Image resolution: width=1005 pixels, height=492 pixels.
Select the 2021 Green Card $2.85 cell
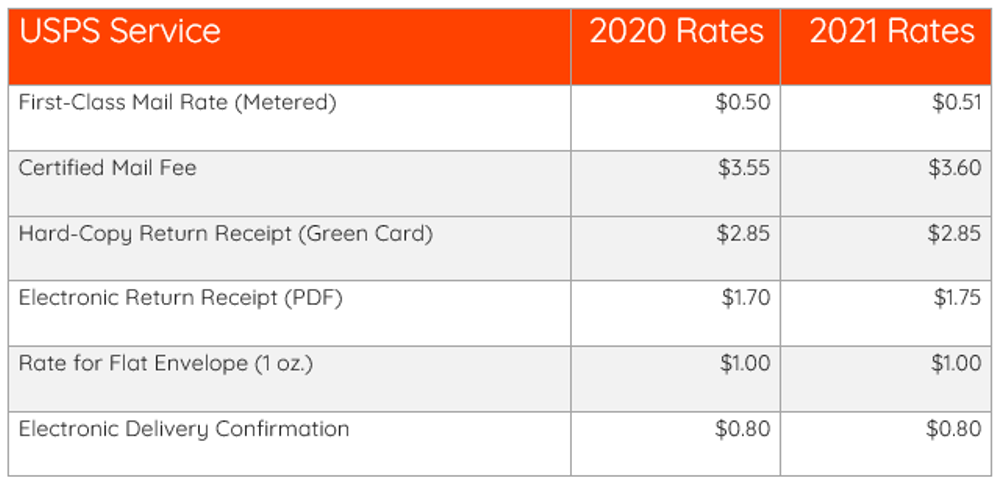pos(886,248)
